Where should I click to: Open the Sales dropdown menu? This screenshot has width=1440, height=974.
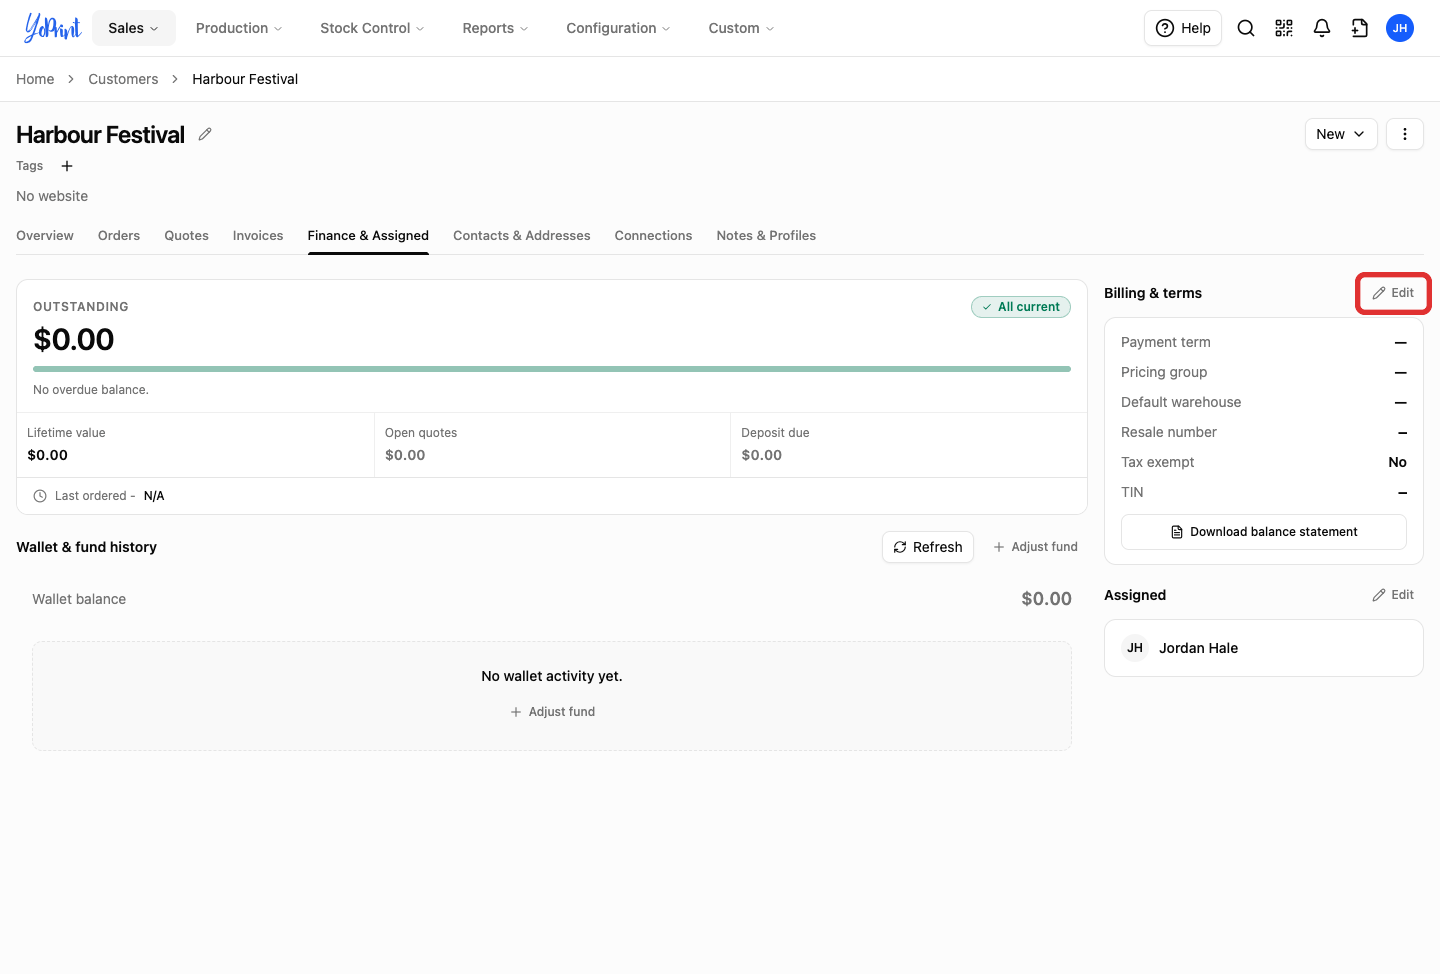point(134,28)
